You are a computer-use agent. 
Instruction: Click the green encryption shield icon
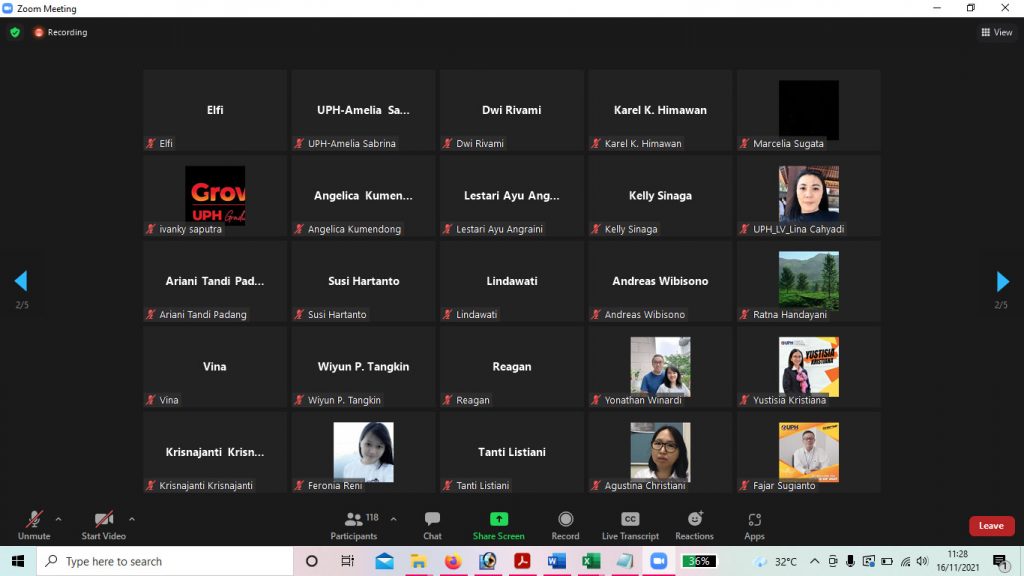pos(15,32)
